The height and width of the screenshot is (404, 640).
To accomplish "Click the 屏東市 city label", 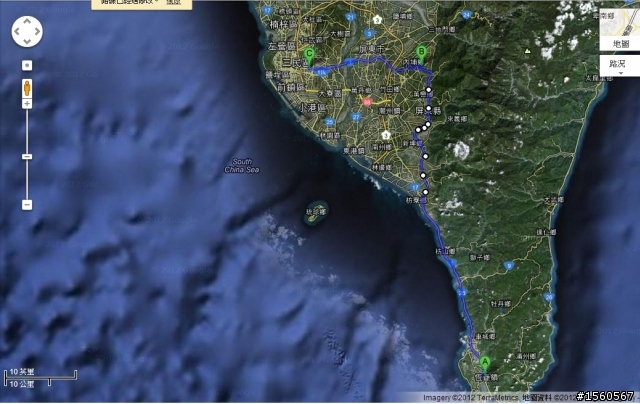I will point(372,49).
